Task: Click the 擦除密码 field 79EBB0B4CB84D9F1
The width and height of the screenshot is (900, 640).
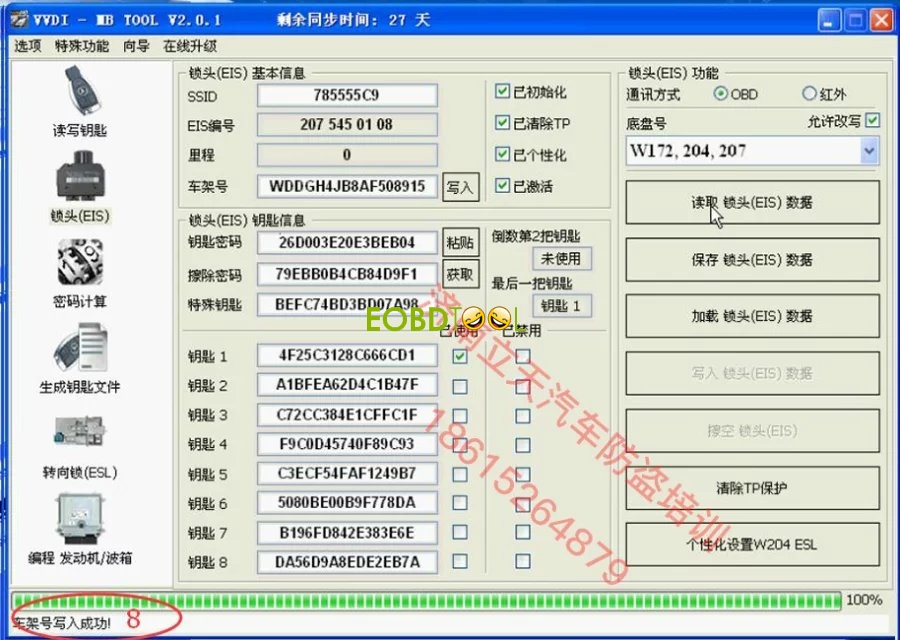Action: pos(347,274)
